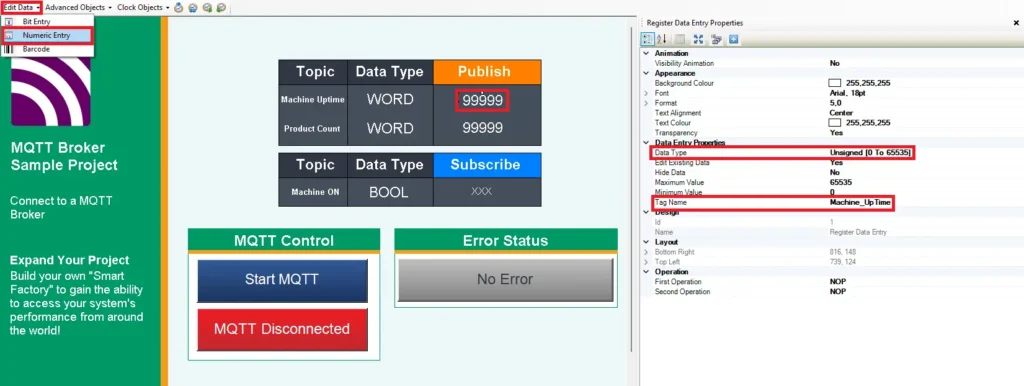Click the blue clock object toolbar icon
The width and height of the screenshot is (1024, 386).
[x=193, y=8]
